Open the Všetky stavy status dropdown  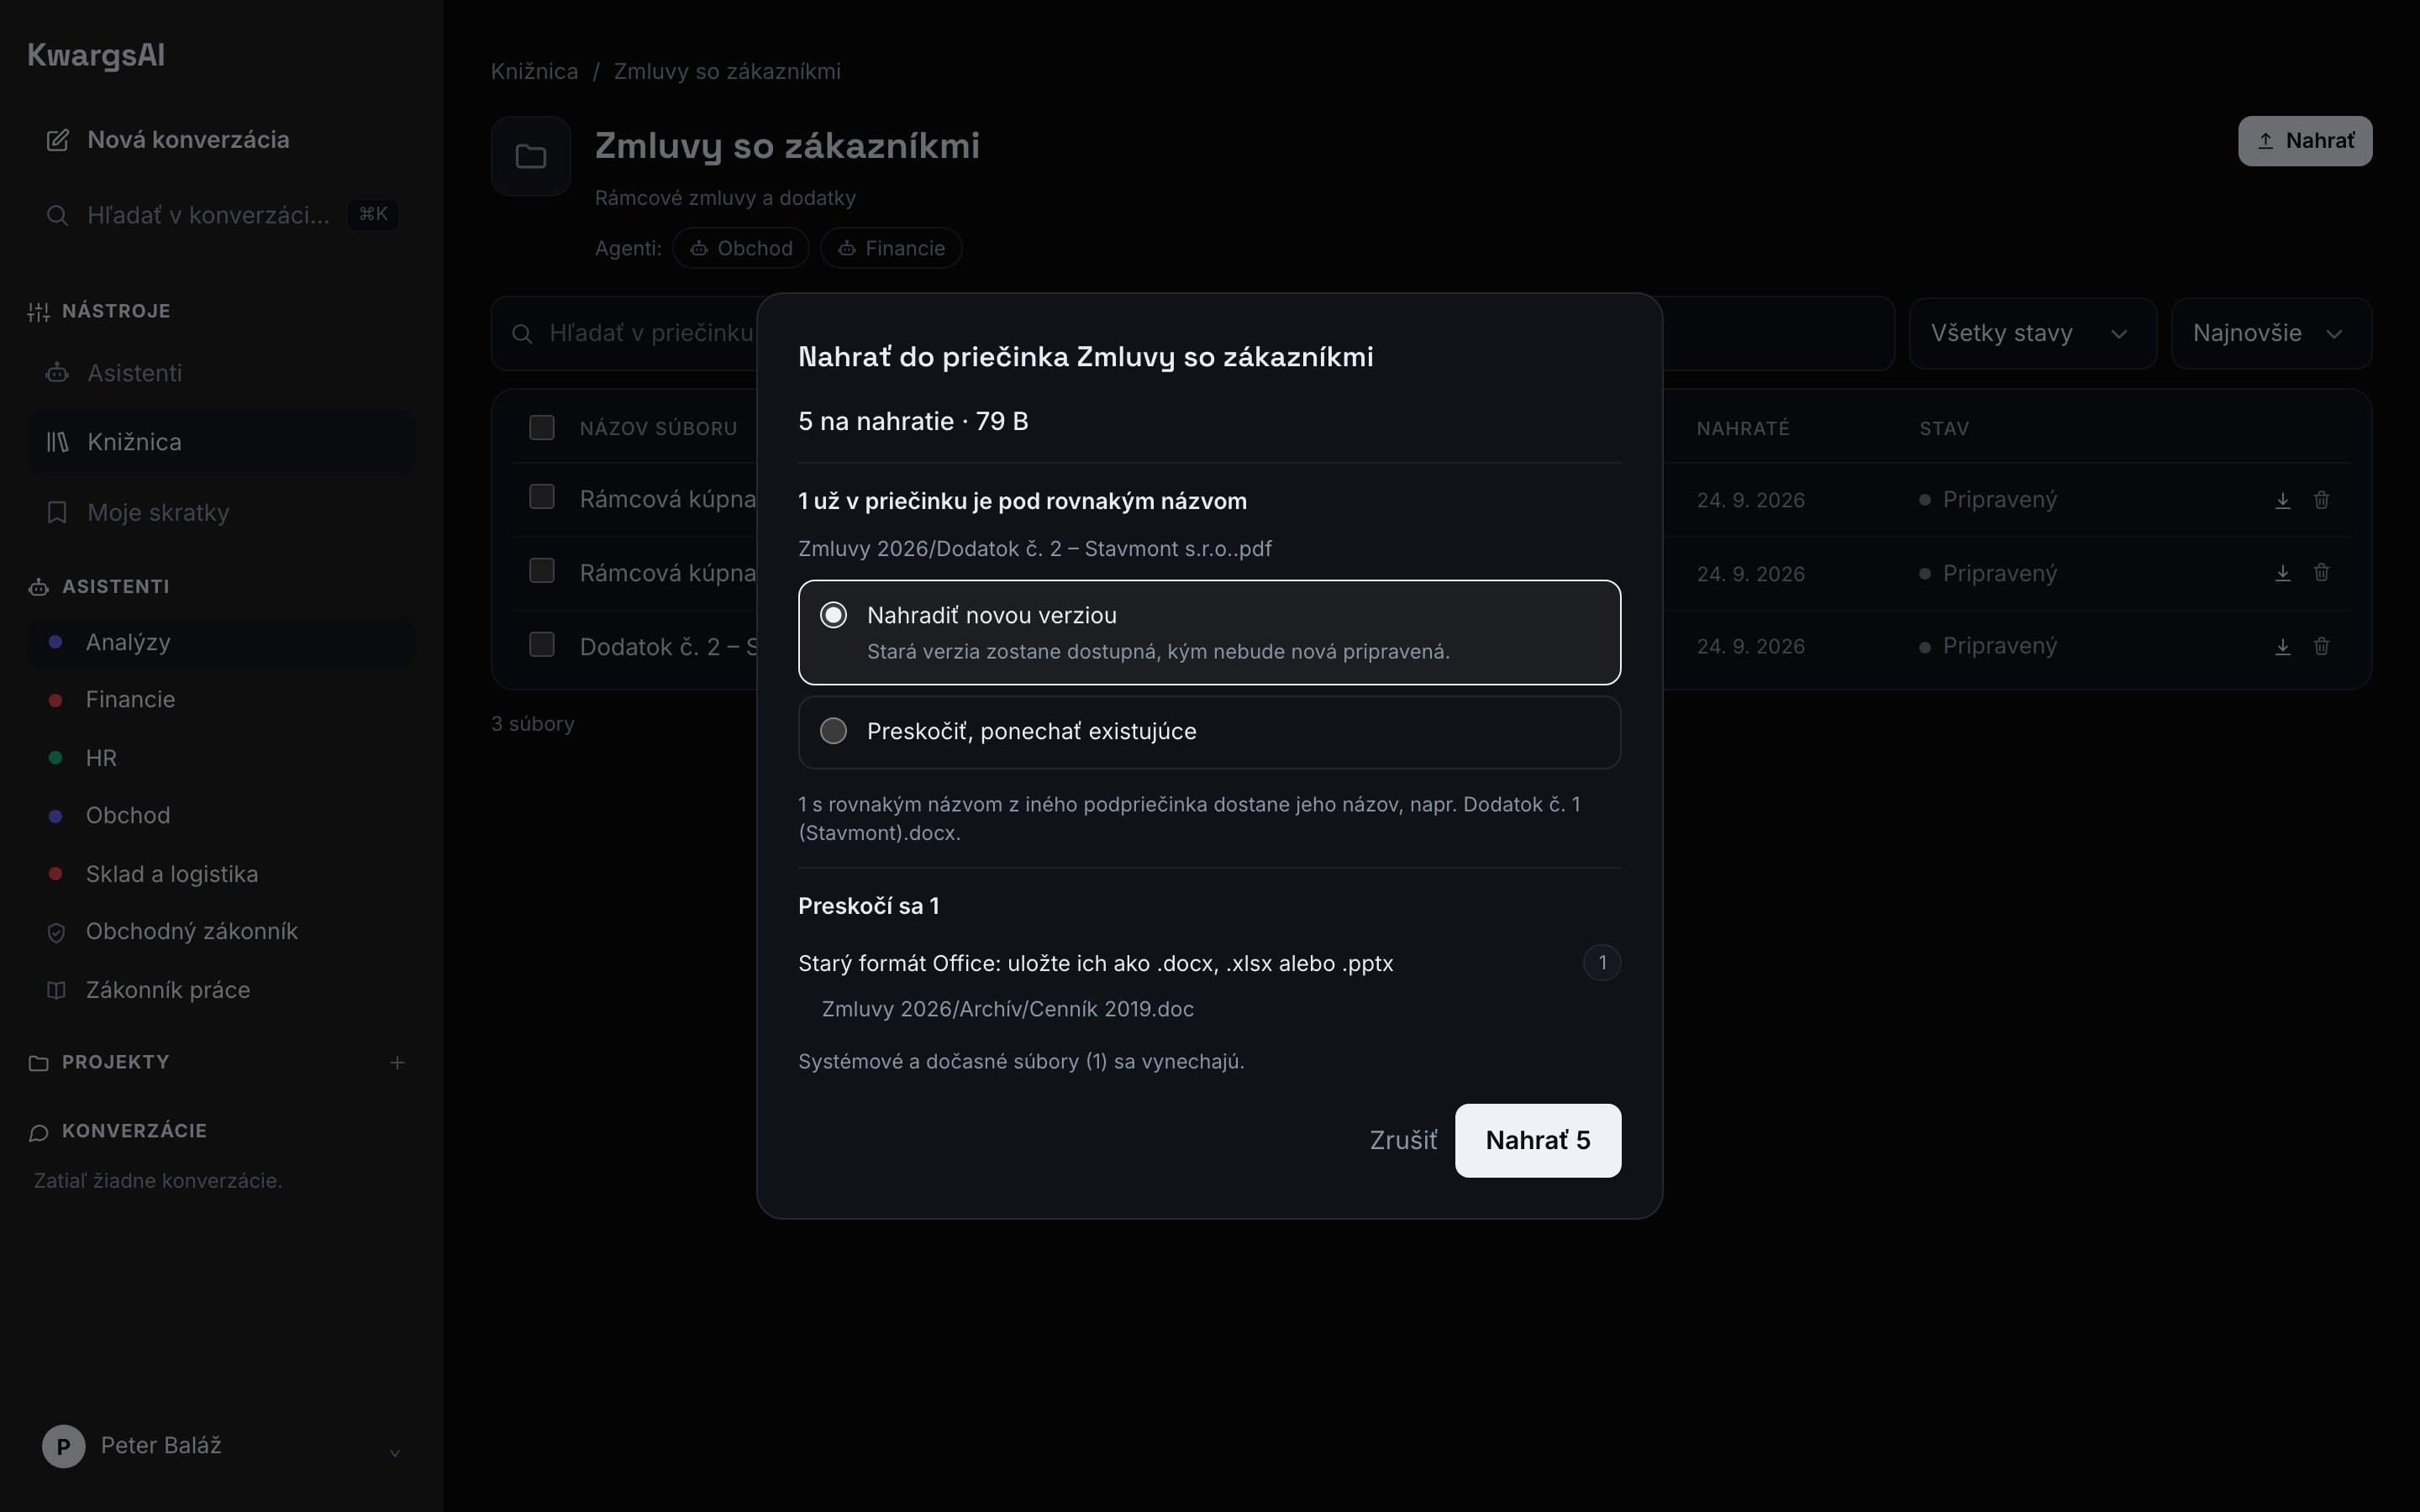[x=2032, y=333]
